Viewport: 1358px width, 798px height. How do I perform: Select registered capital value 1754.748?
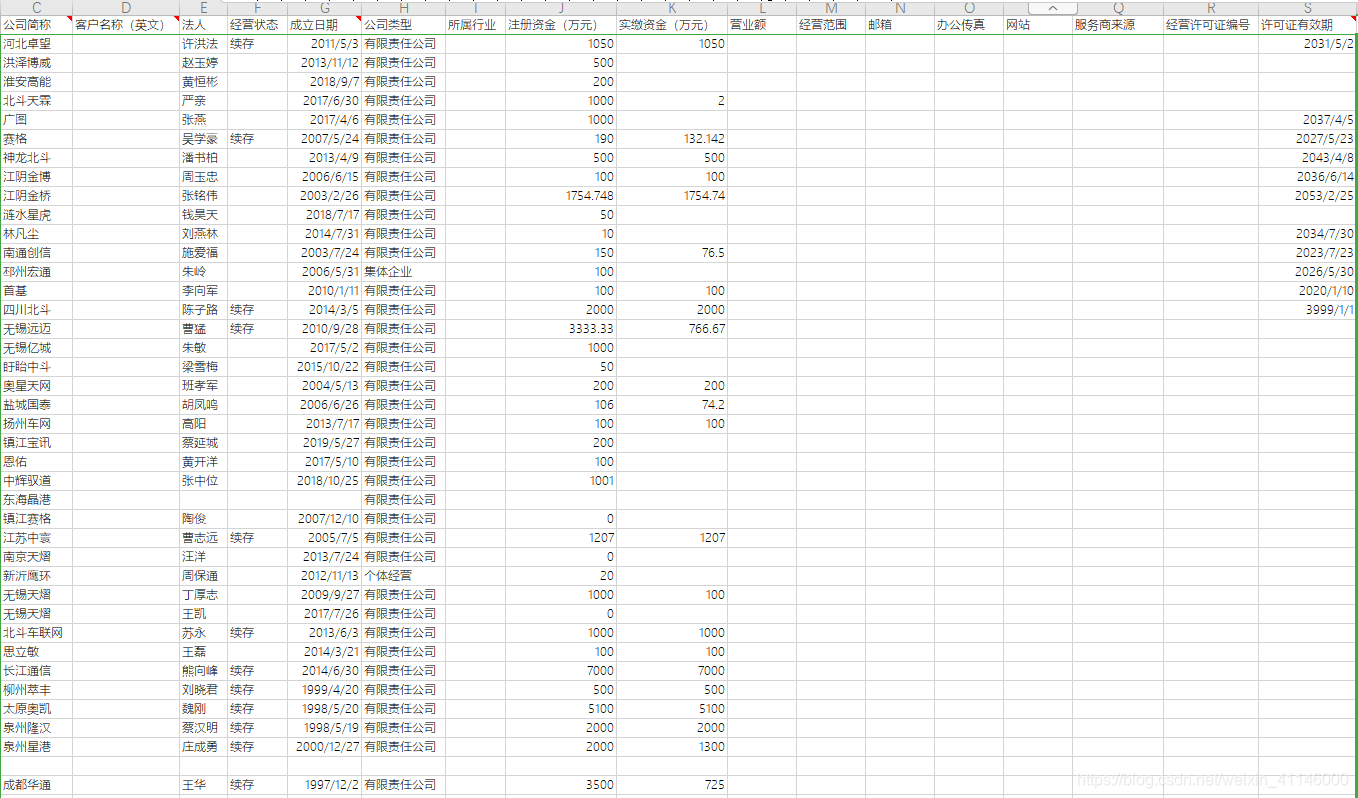click(560, 195)
